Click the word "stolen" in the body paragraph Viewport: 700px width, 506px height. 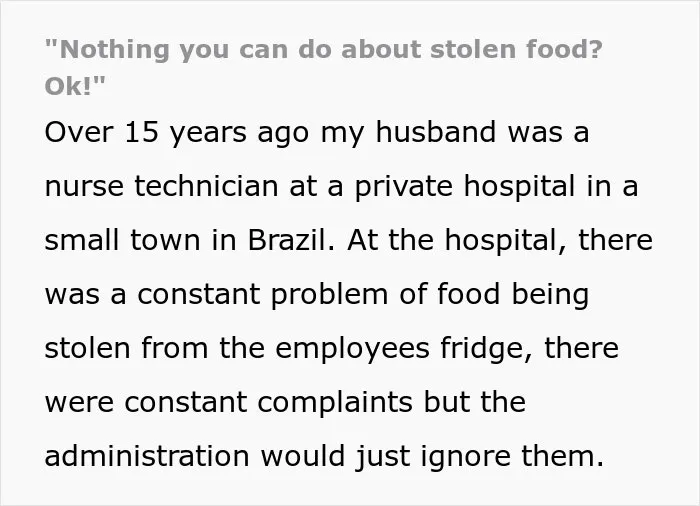tap(88, 348)
